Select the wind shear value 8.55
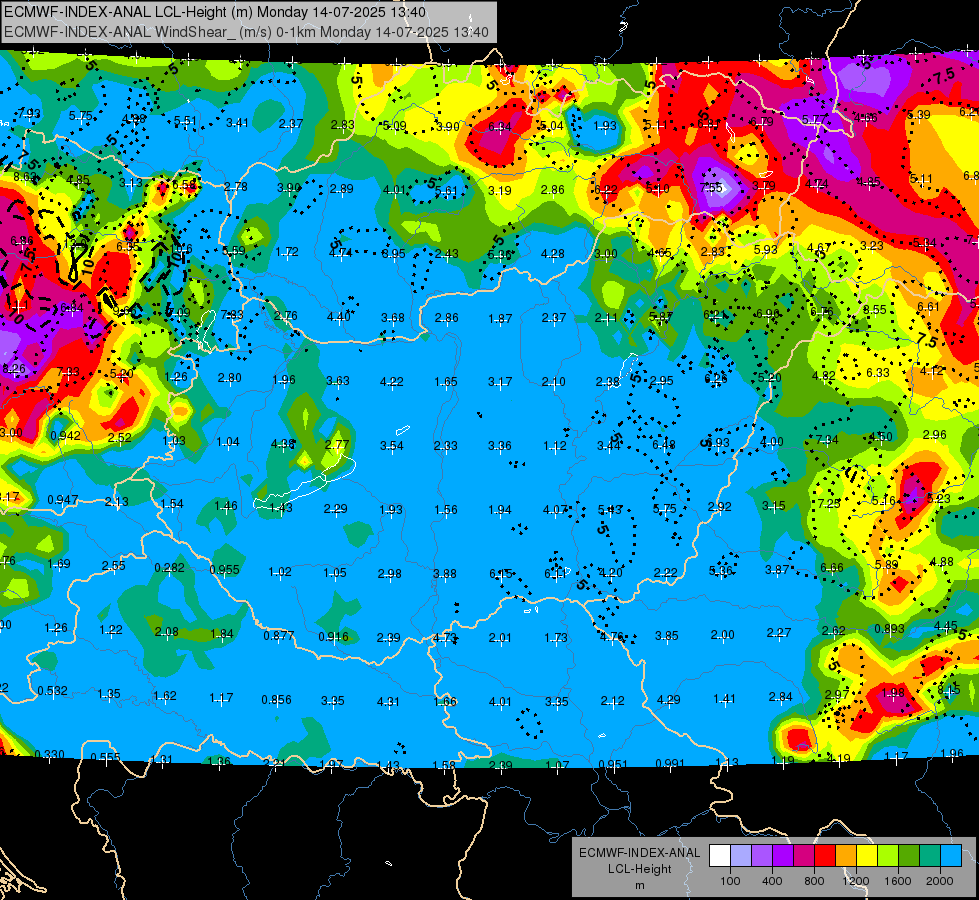Image resolution: width=979 pixels, height=900 pixels. (x=875, y=309)
